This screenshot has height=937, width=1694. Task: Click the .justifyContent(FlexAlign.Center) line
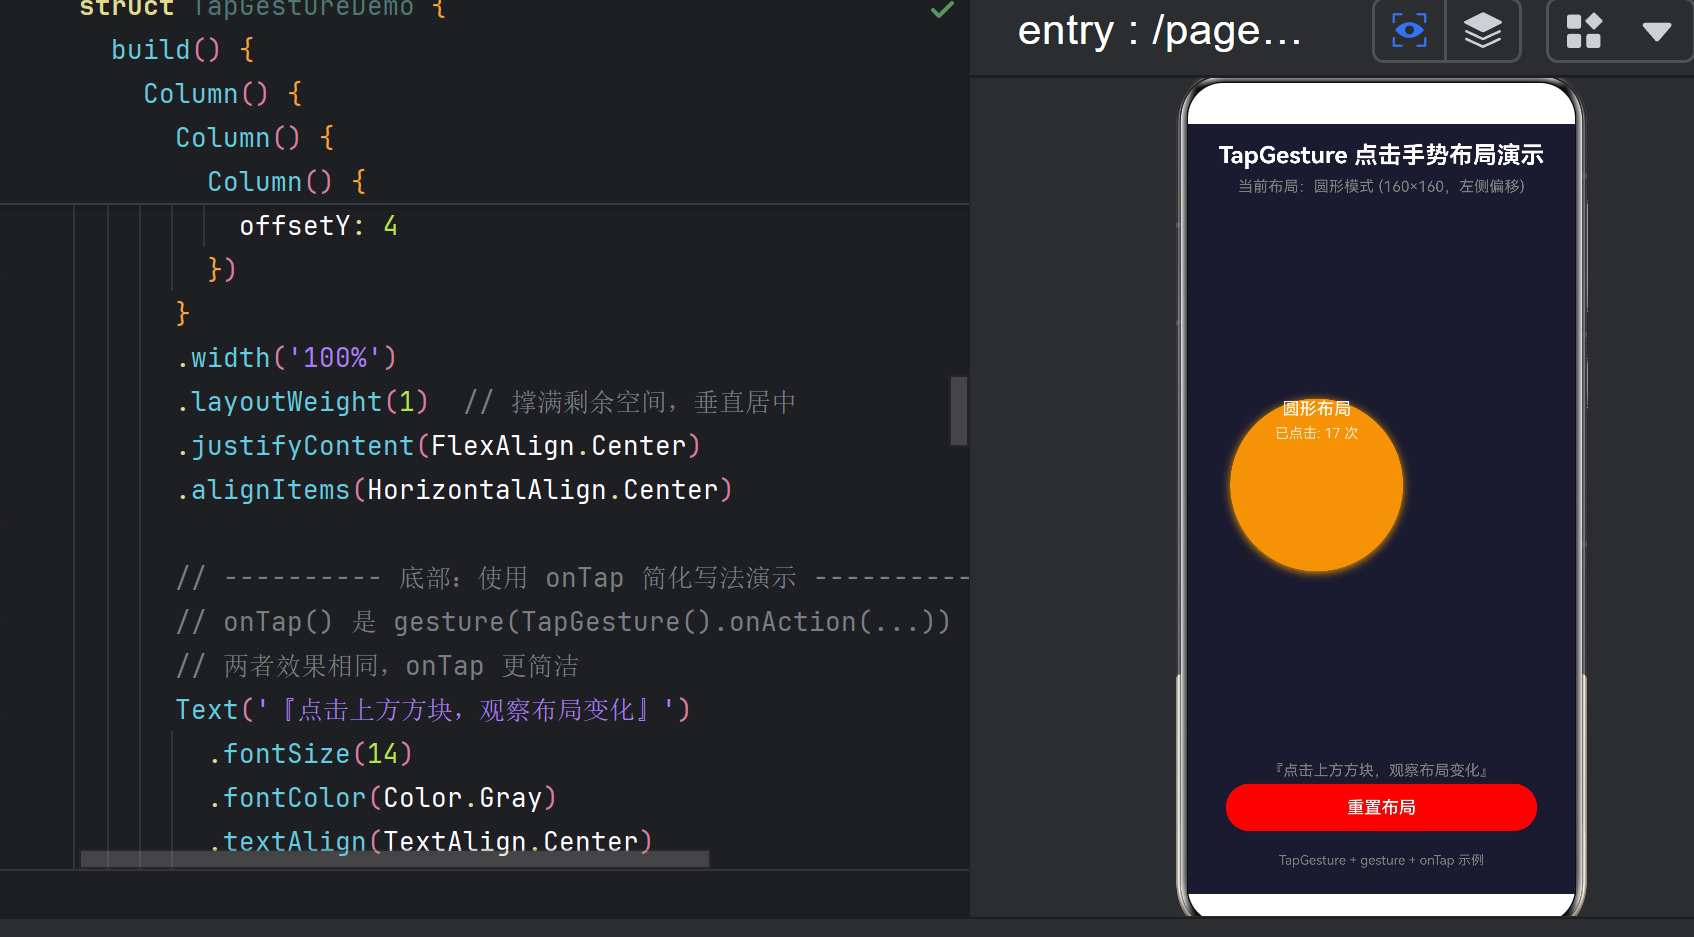(x=439, y=446)
